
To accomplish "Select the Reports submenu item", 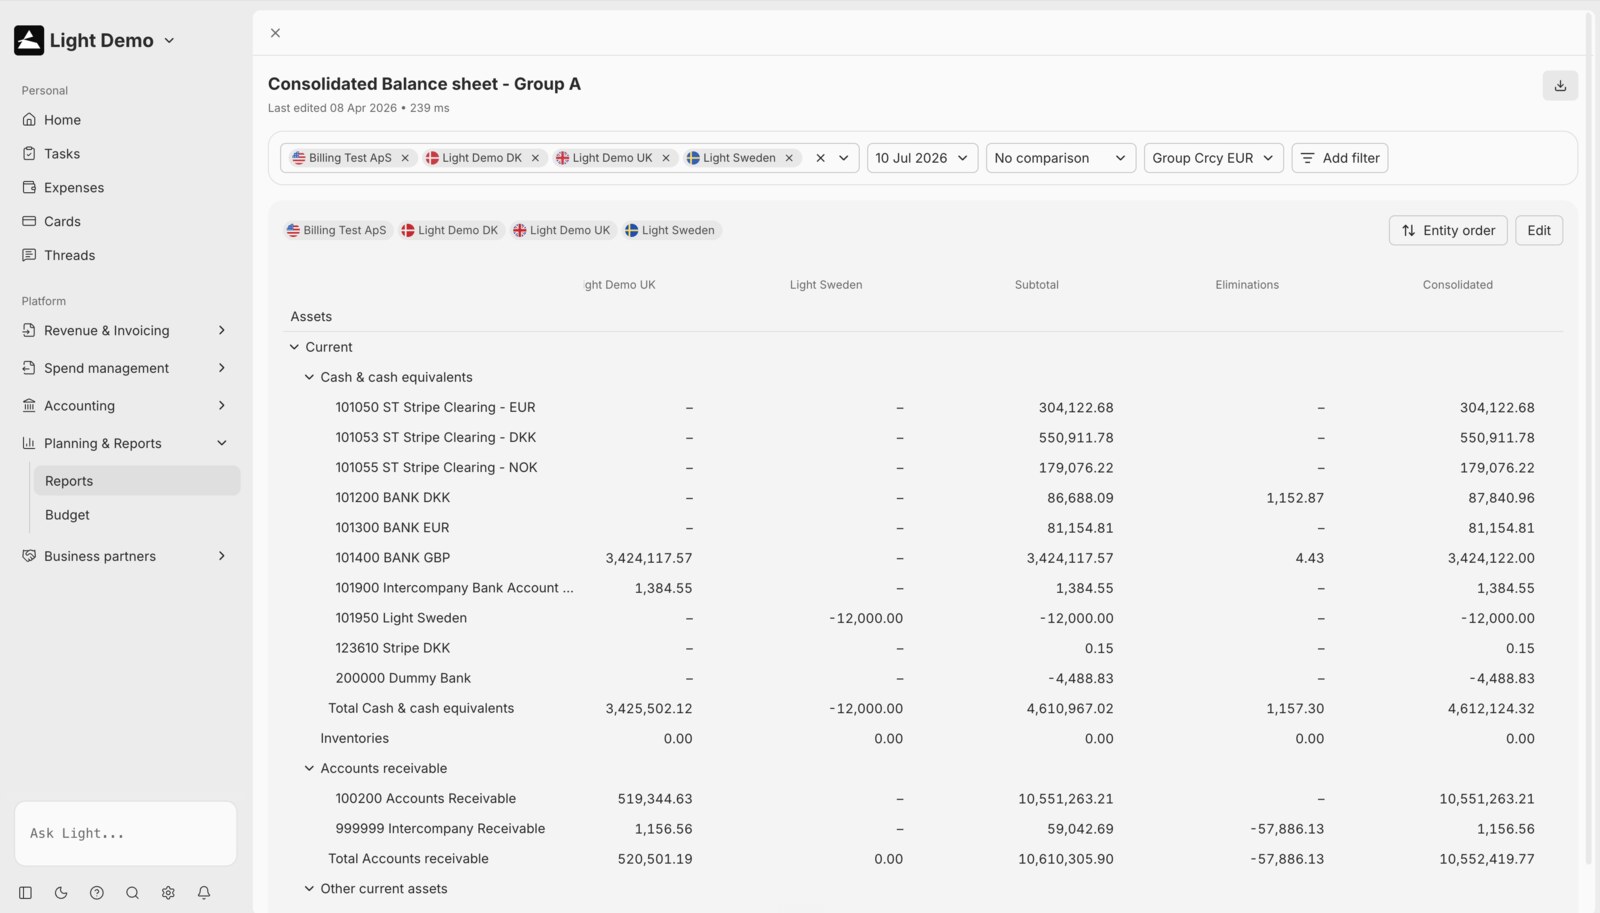I will [137, 481].
